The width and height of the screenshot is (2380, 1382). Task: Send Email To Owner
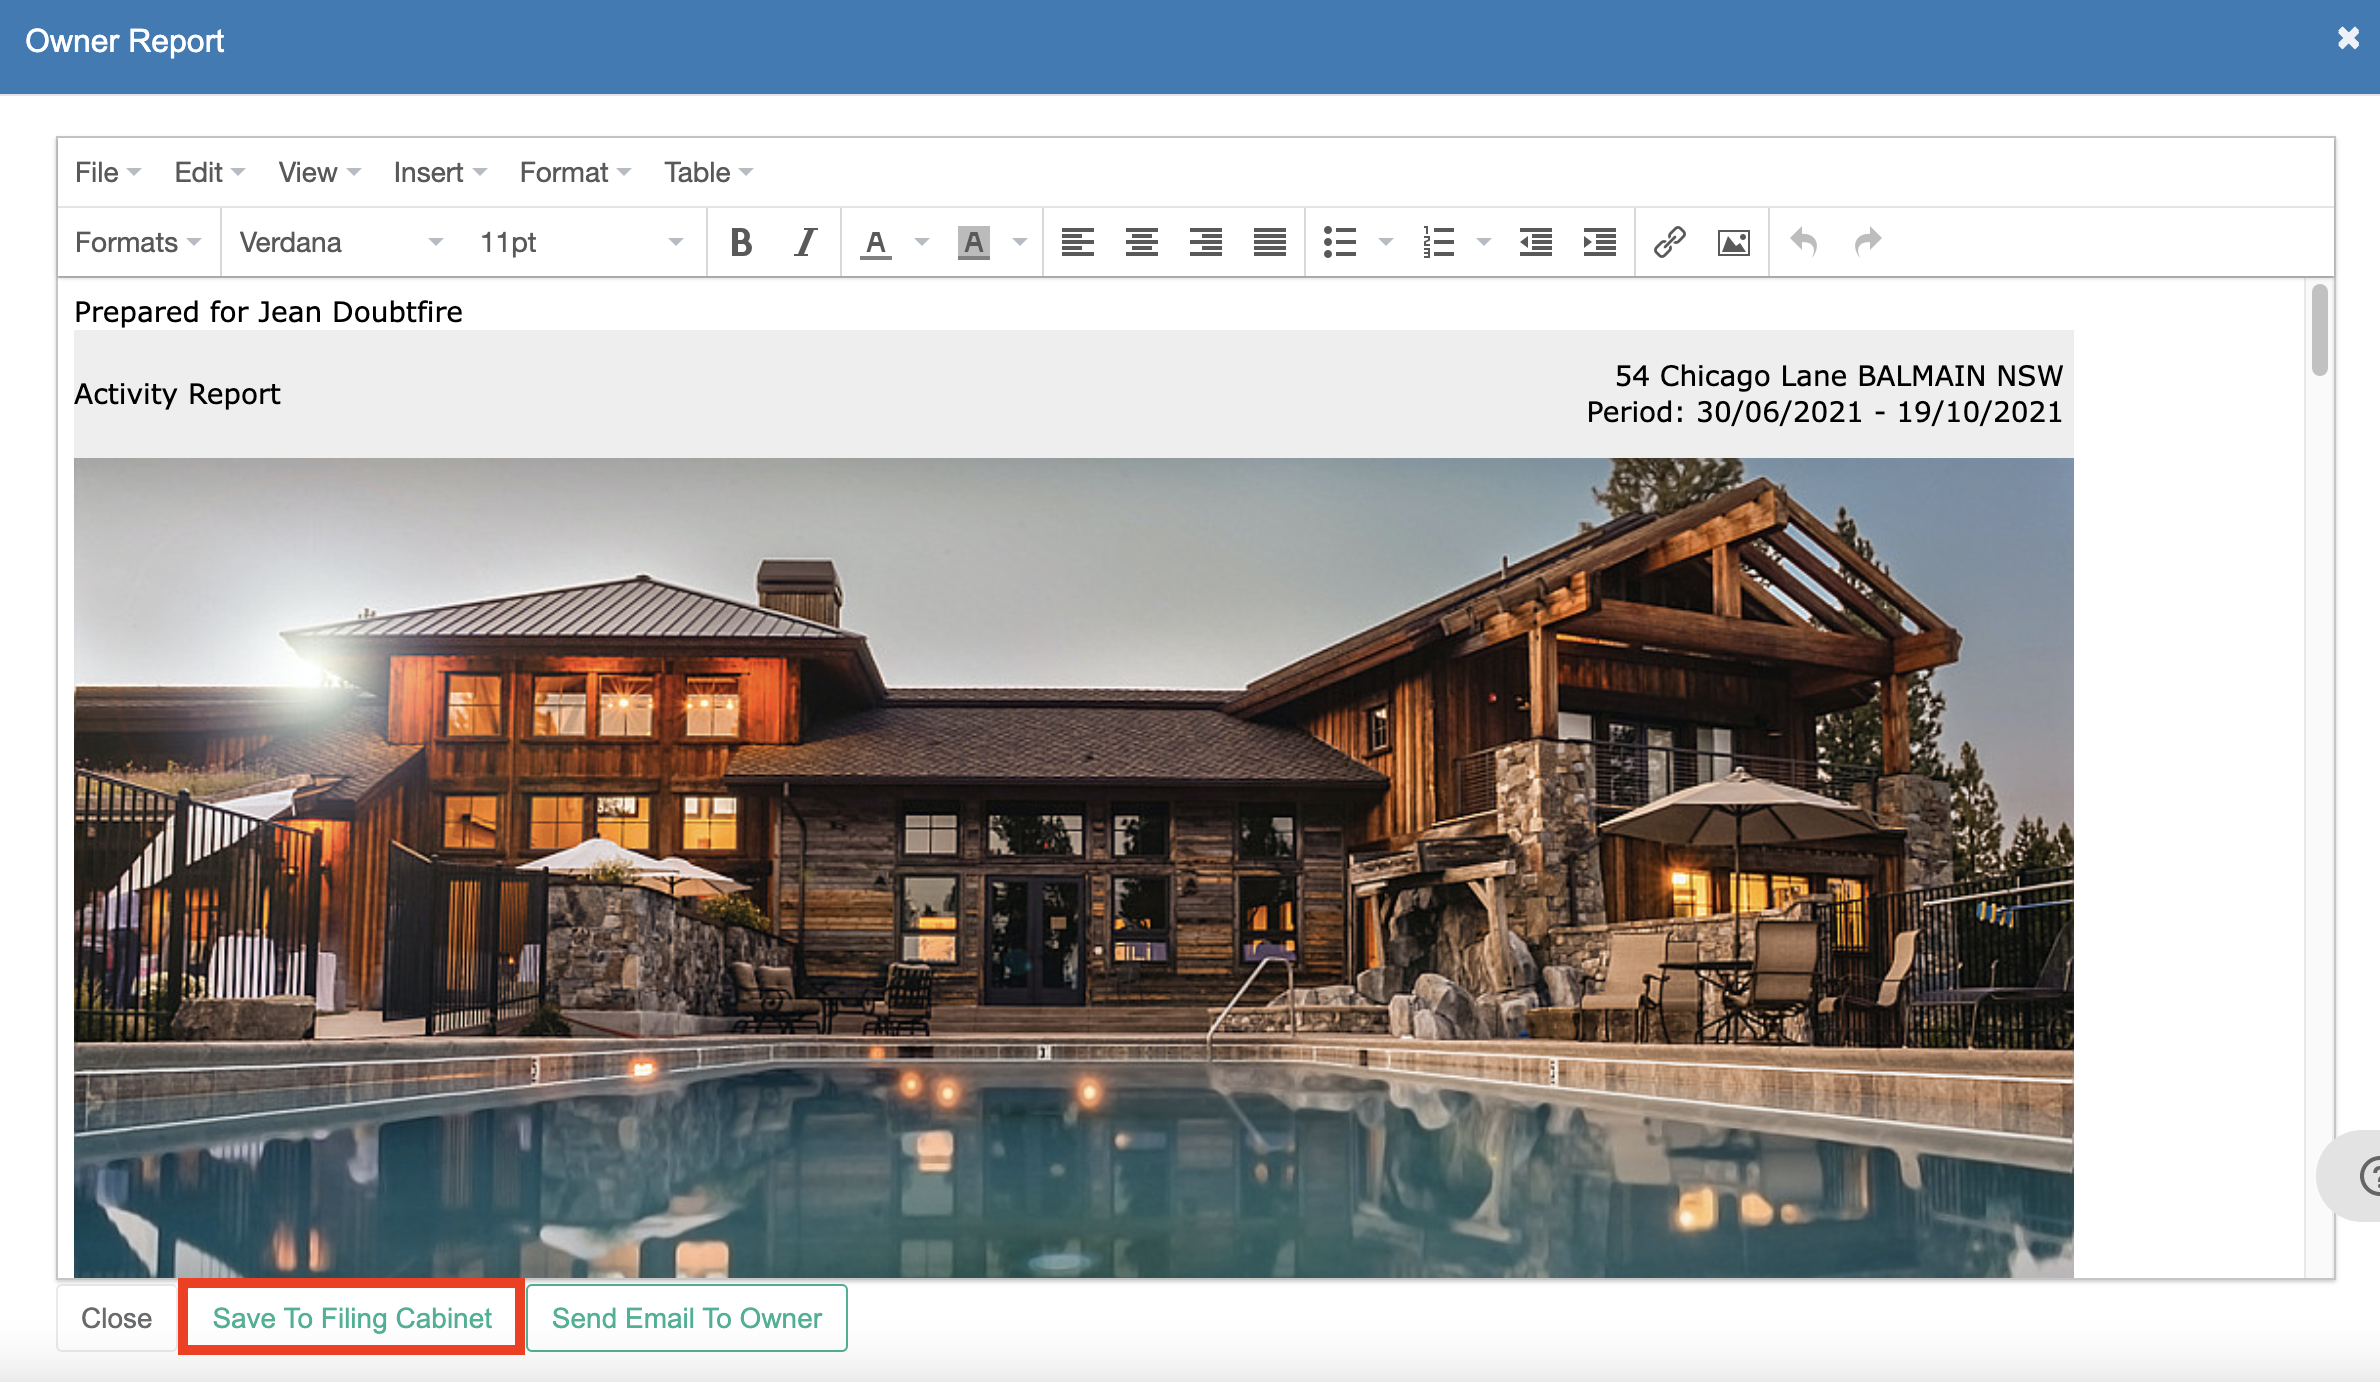(687, 1318)
